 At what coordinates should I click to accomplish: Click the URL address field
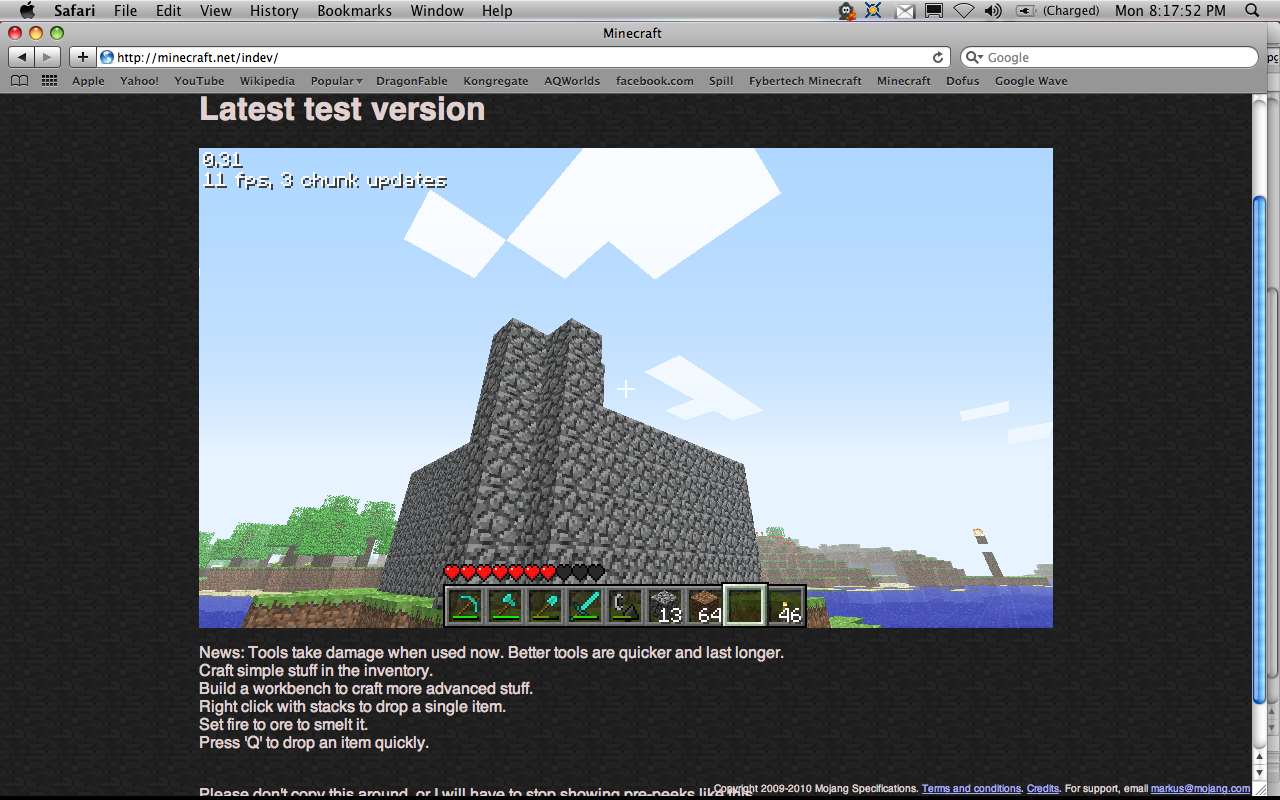[523, 57]
